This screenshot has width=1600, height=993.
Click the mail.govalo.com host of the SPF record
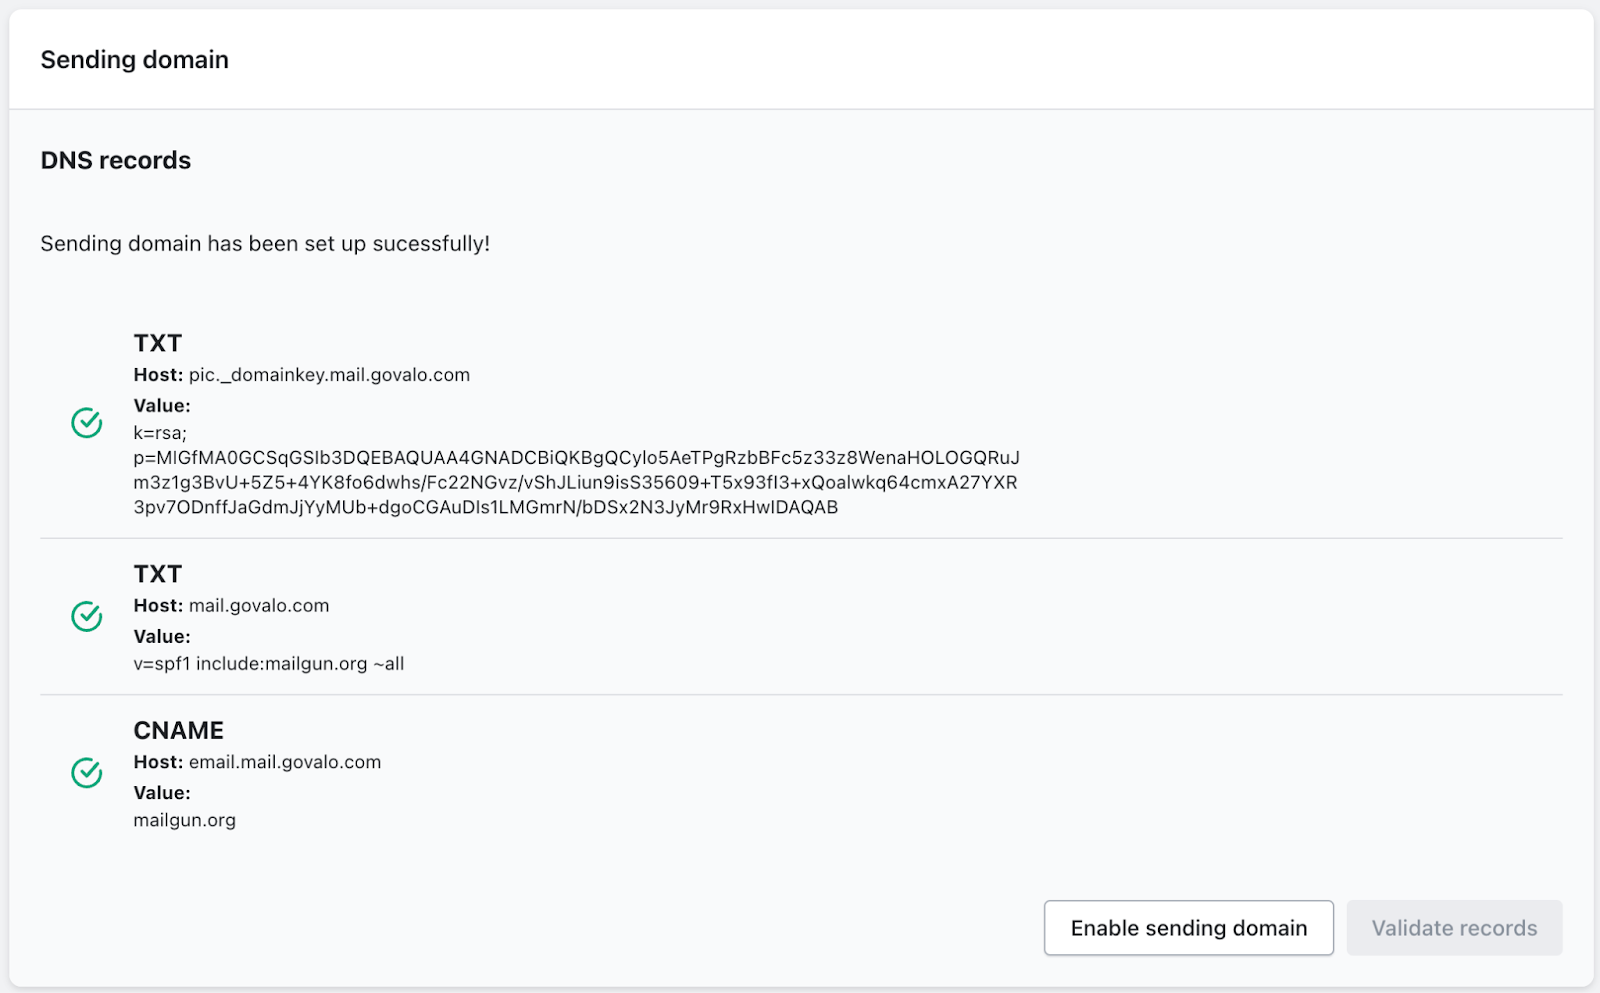(259, 606)
